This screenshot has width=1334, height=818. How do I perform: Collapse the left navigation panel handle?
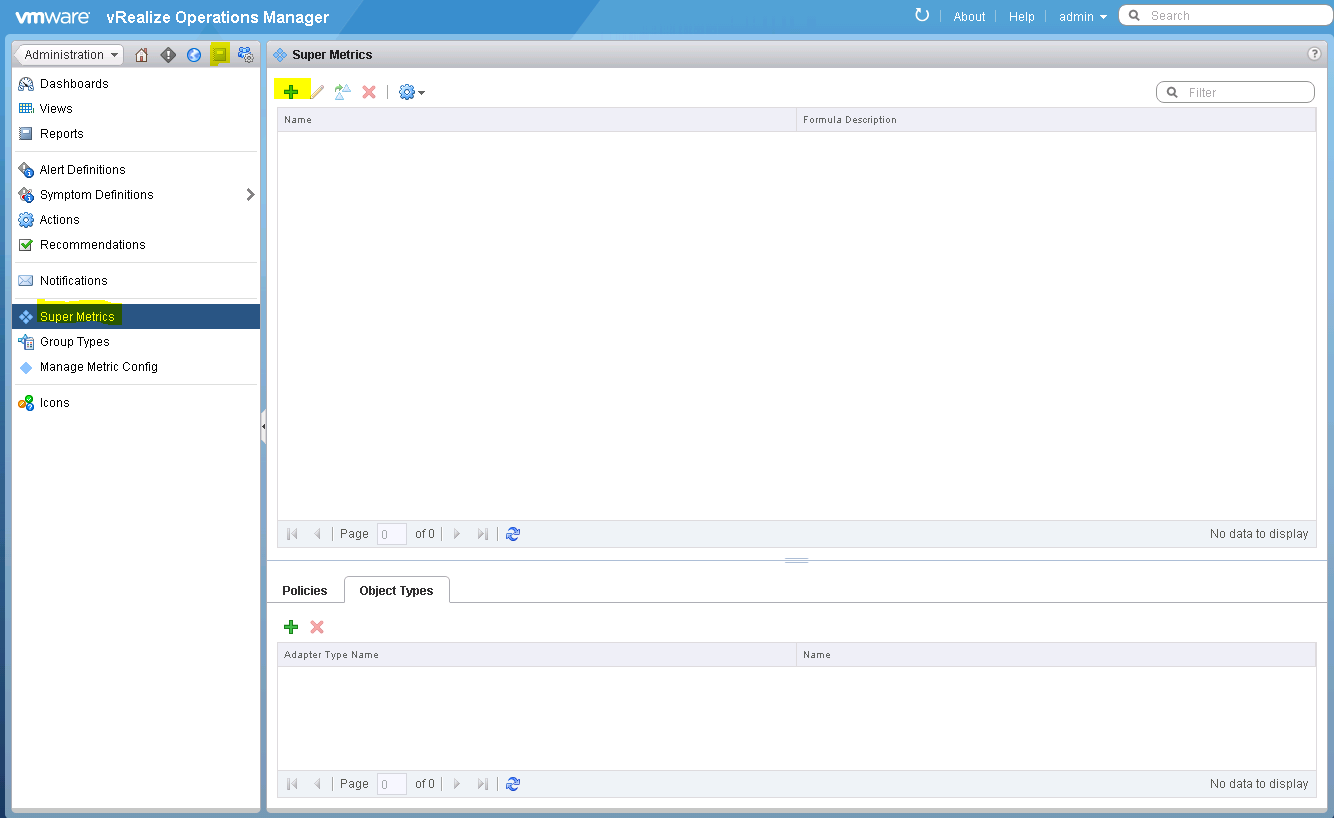(263, 426)
